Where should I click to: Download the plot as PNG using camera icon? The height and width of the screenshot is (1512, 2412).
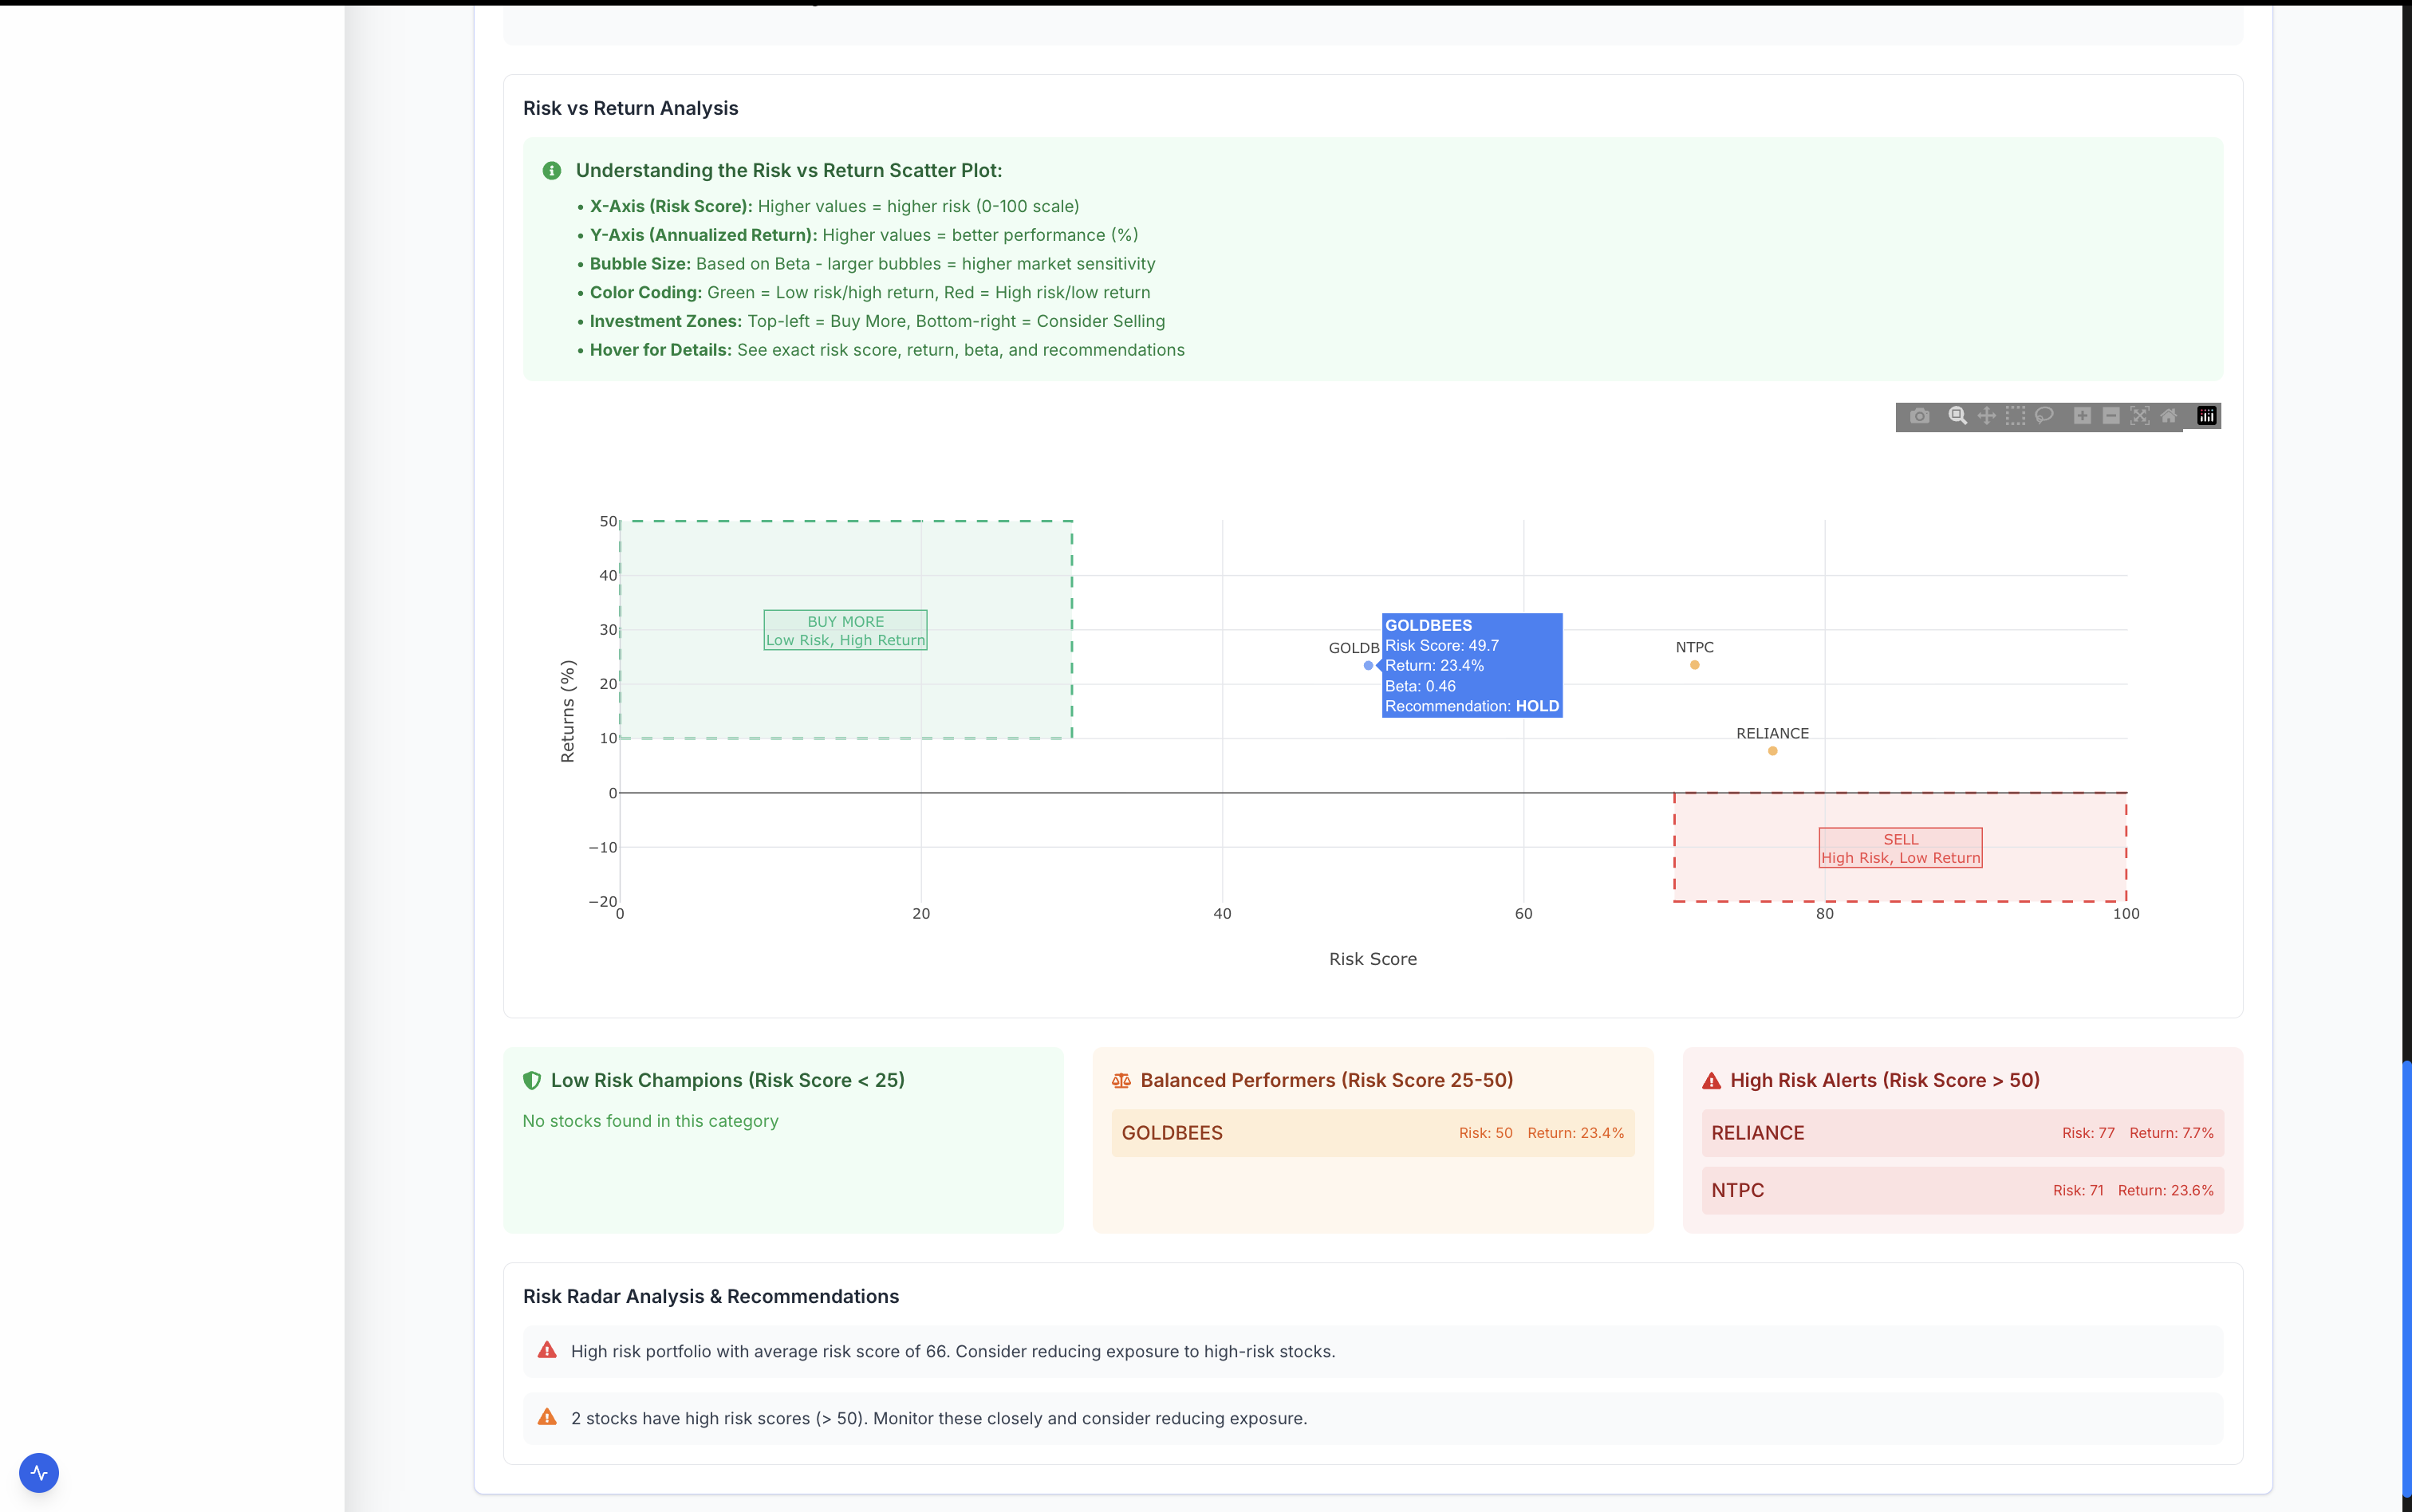point(1919,416)
